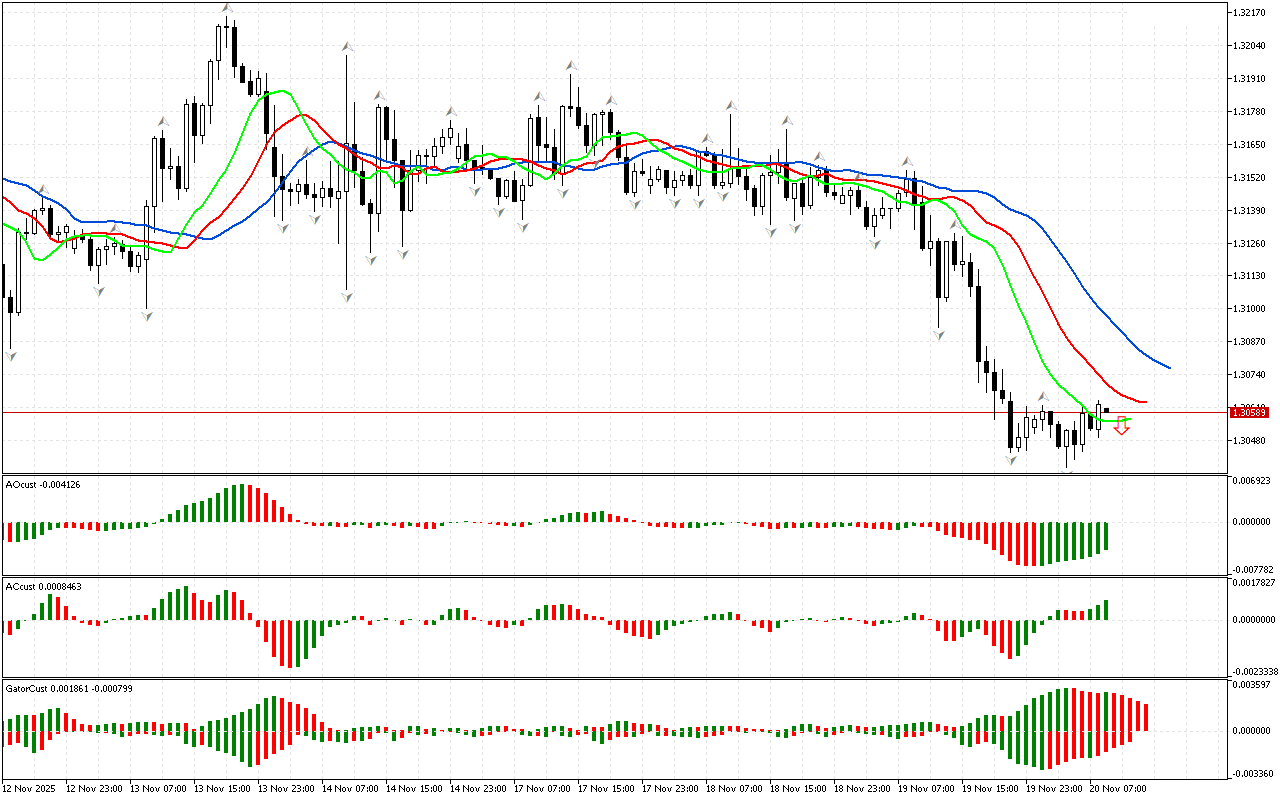The image size is (1280, 800).
Task: Click the 1.32170 price scale label
Action: coord(1250,13)
